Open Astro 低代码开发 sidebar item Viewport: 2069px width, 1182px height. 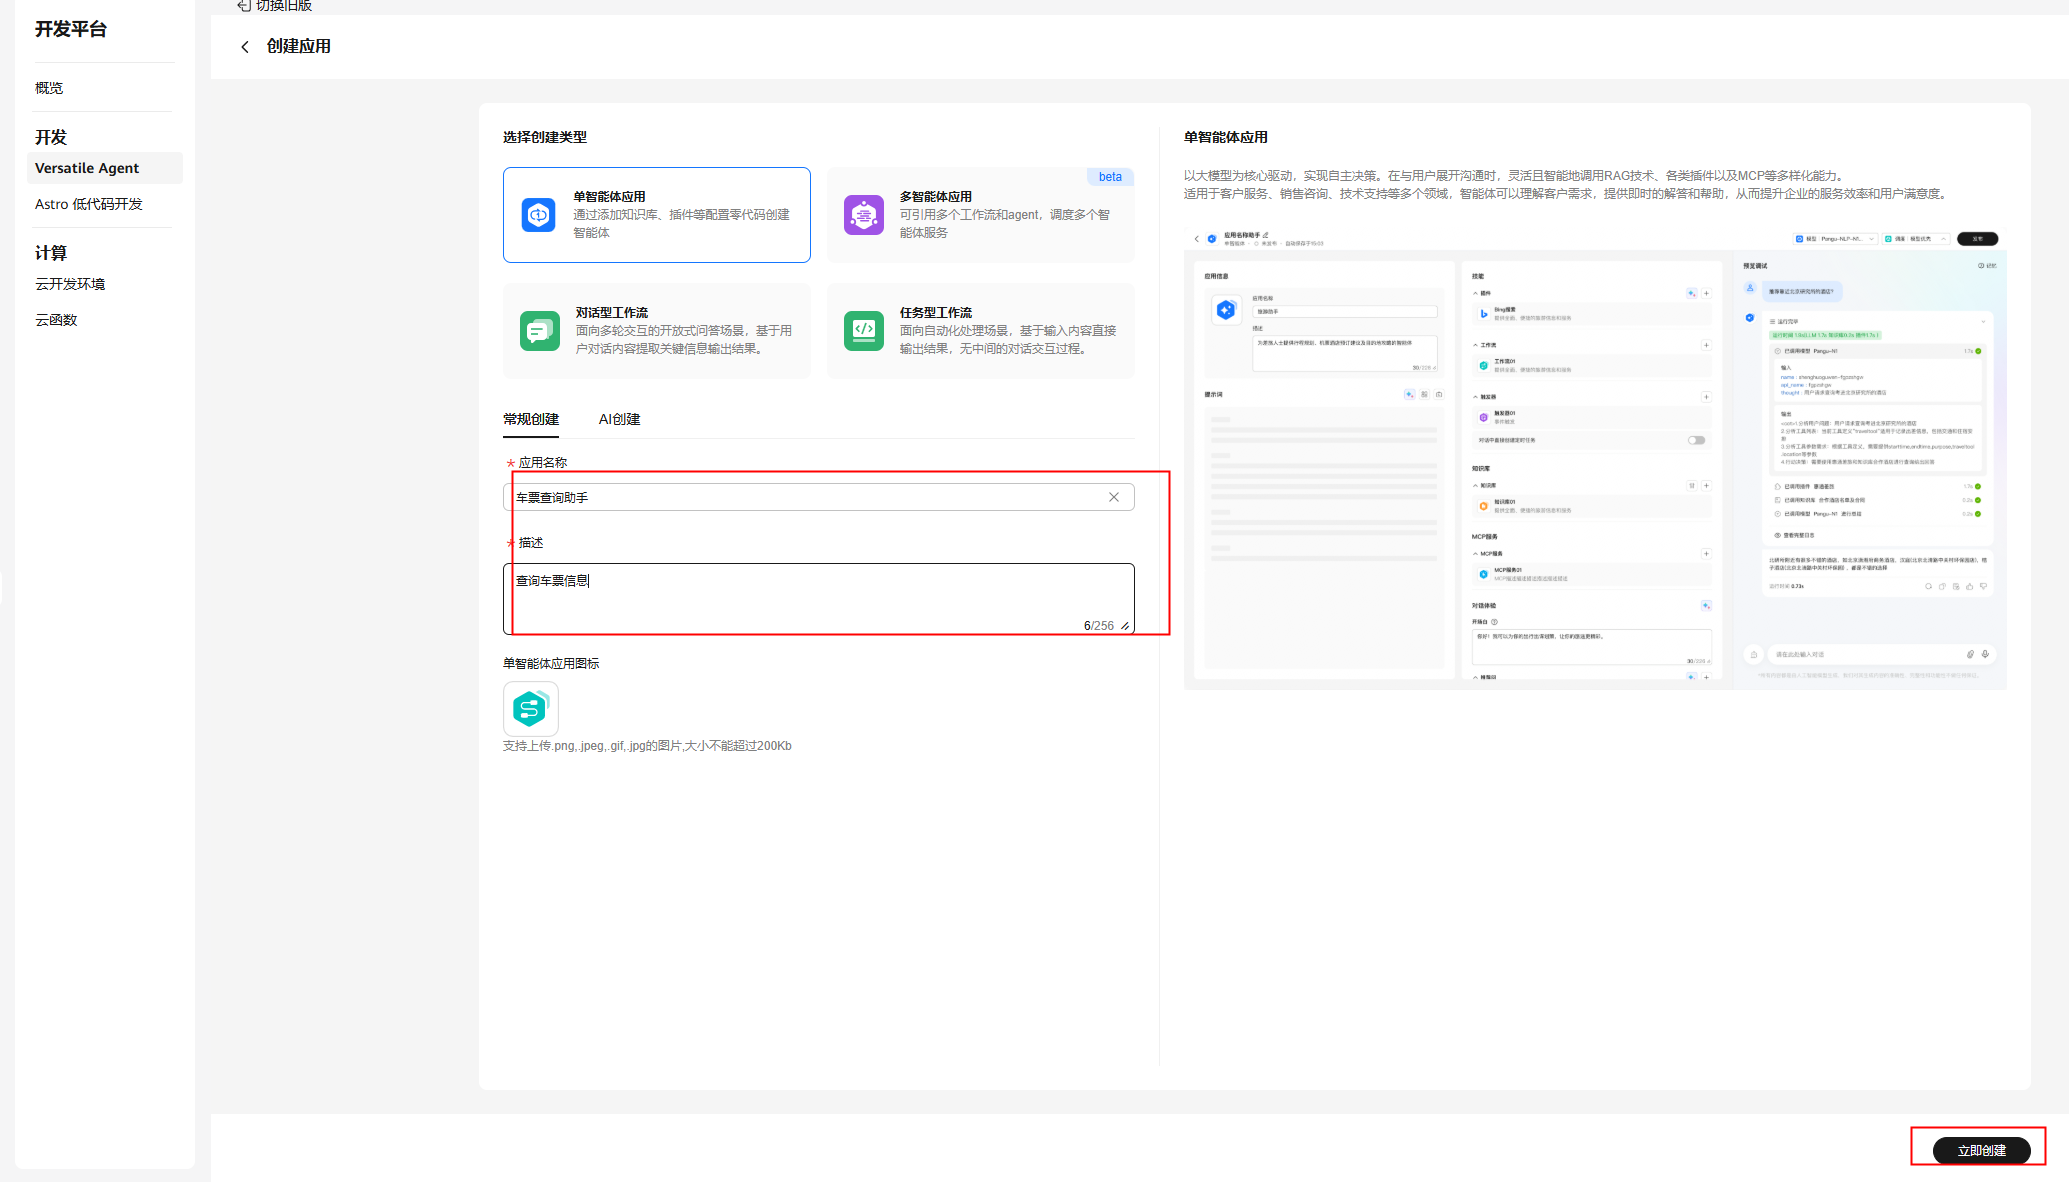[x=89, y=204]
